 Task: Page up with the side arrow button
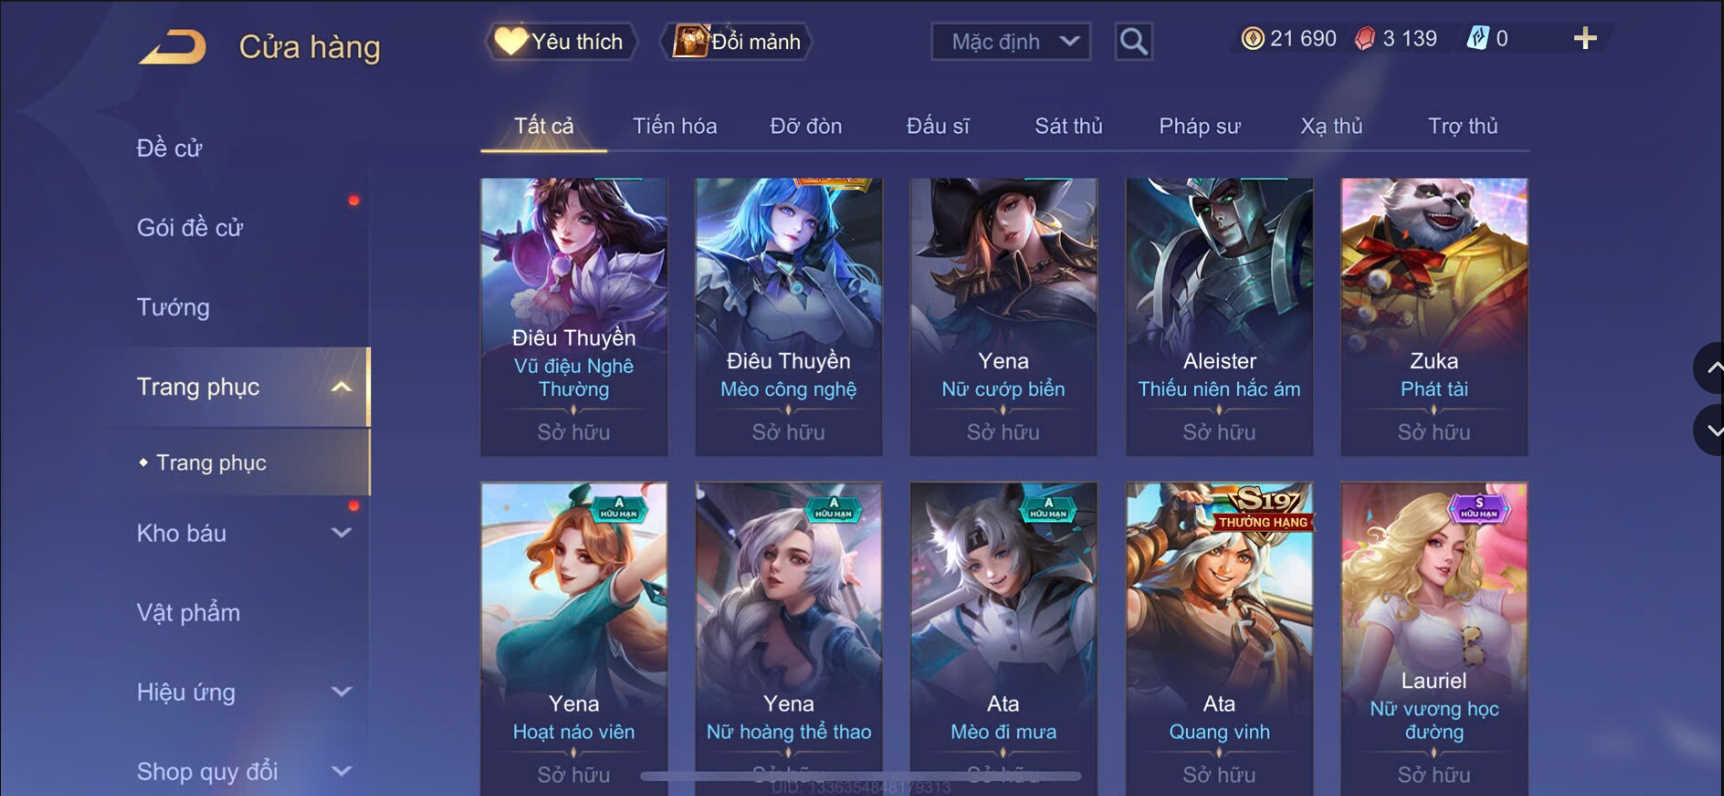[1710, 368]
